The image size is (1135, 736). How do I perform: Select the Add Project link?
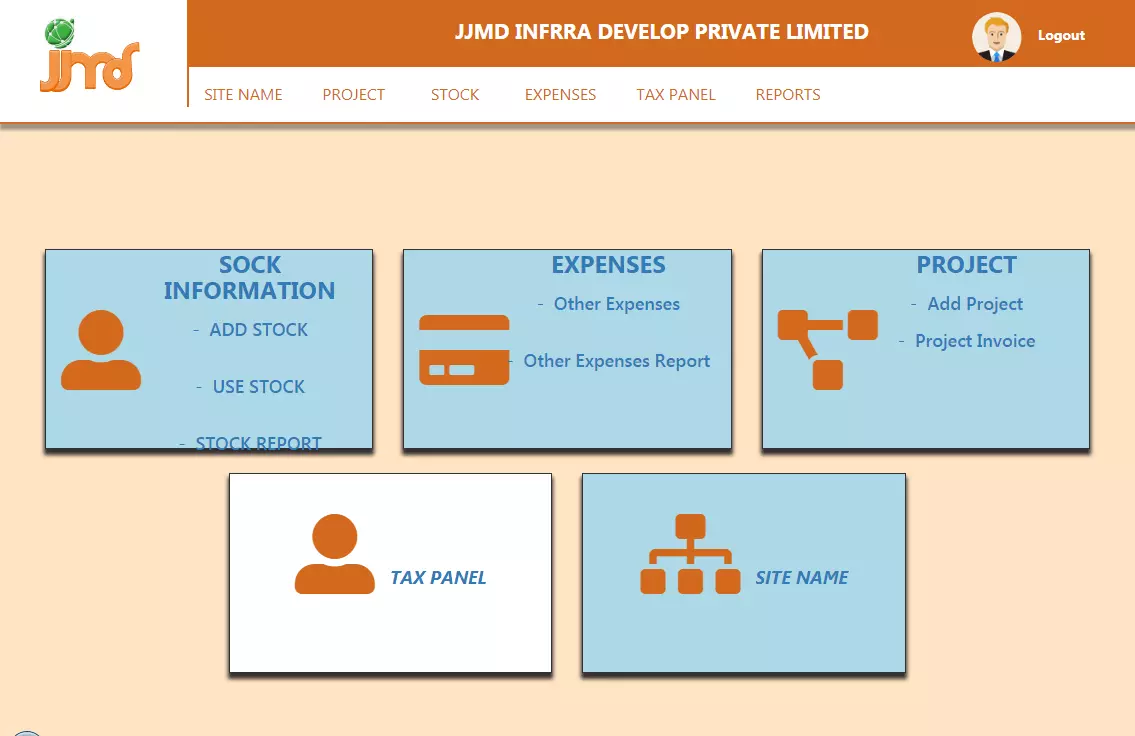click(975, 304)
